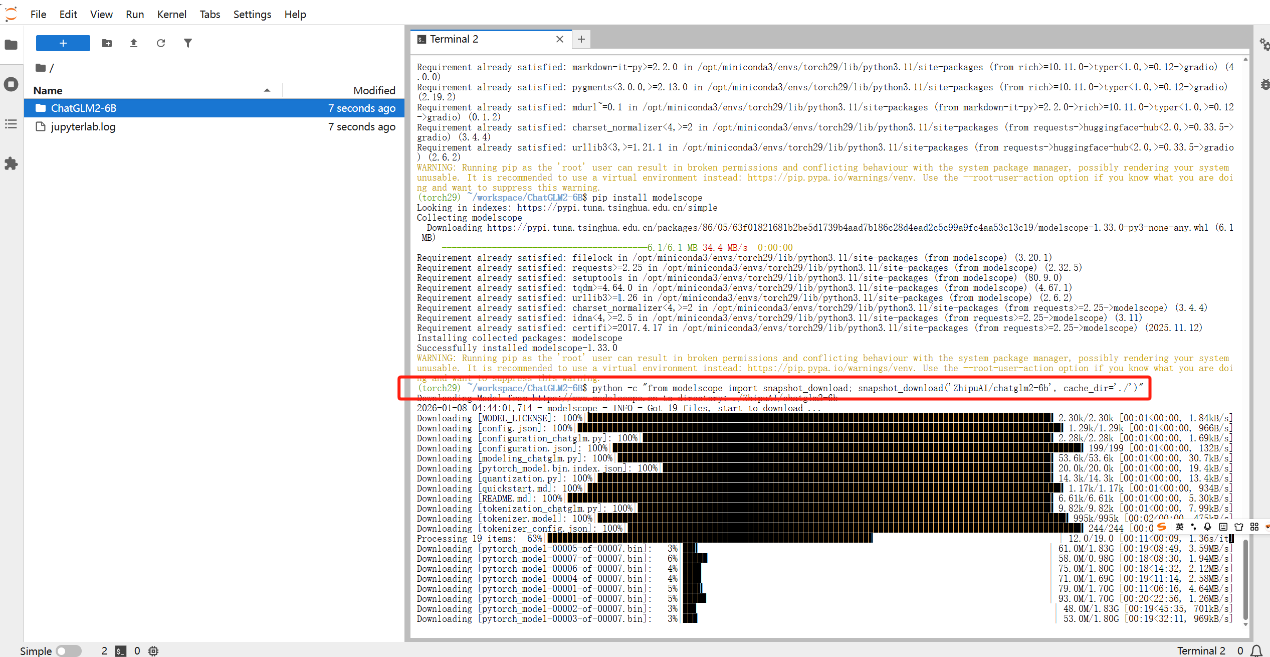The height and width of the screenshot is (657, 1270).
Task: Select the ChatGLM2-6B folder
Action: 214,108
